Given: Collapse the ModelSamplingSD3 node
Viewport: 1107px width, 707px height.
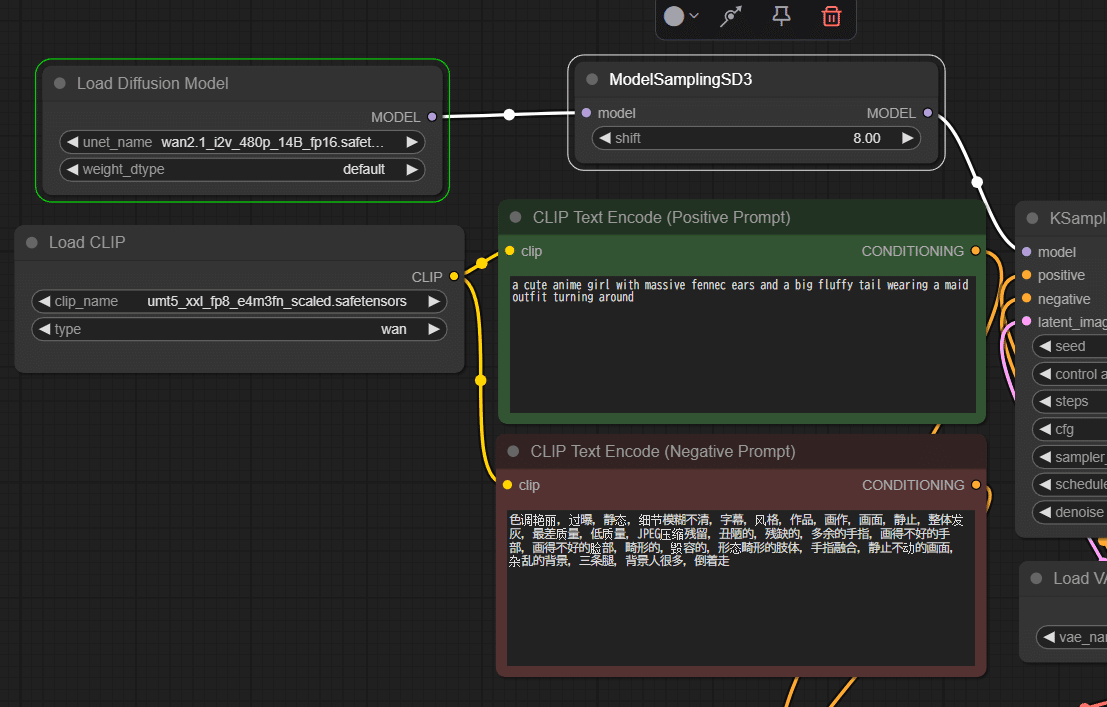Looking at the screenshot, I should (x=592, y=79).
